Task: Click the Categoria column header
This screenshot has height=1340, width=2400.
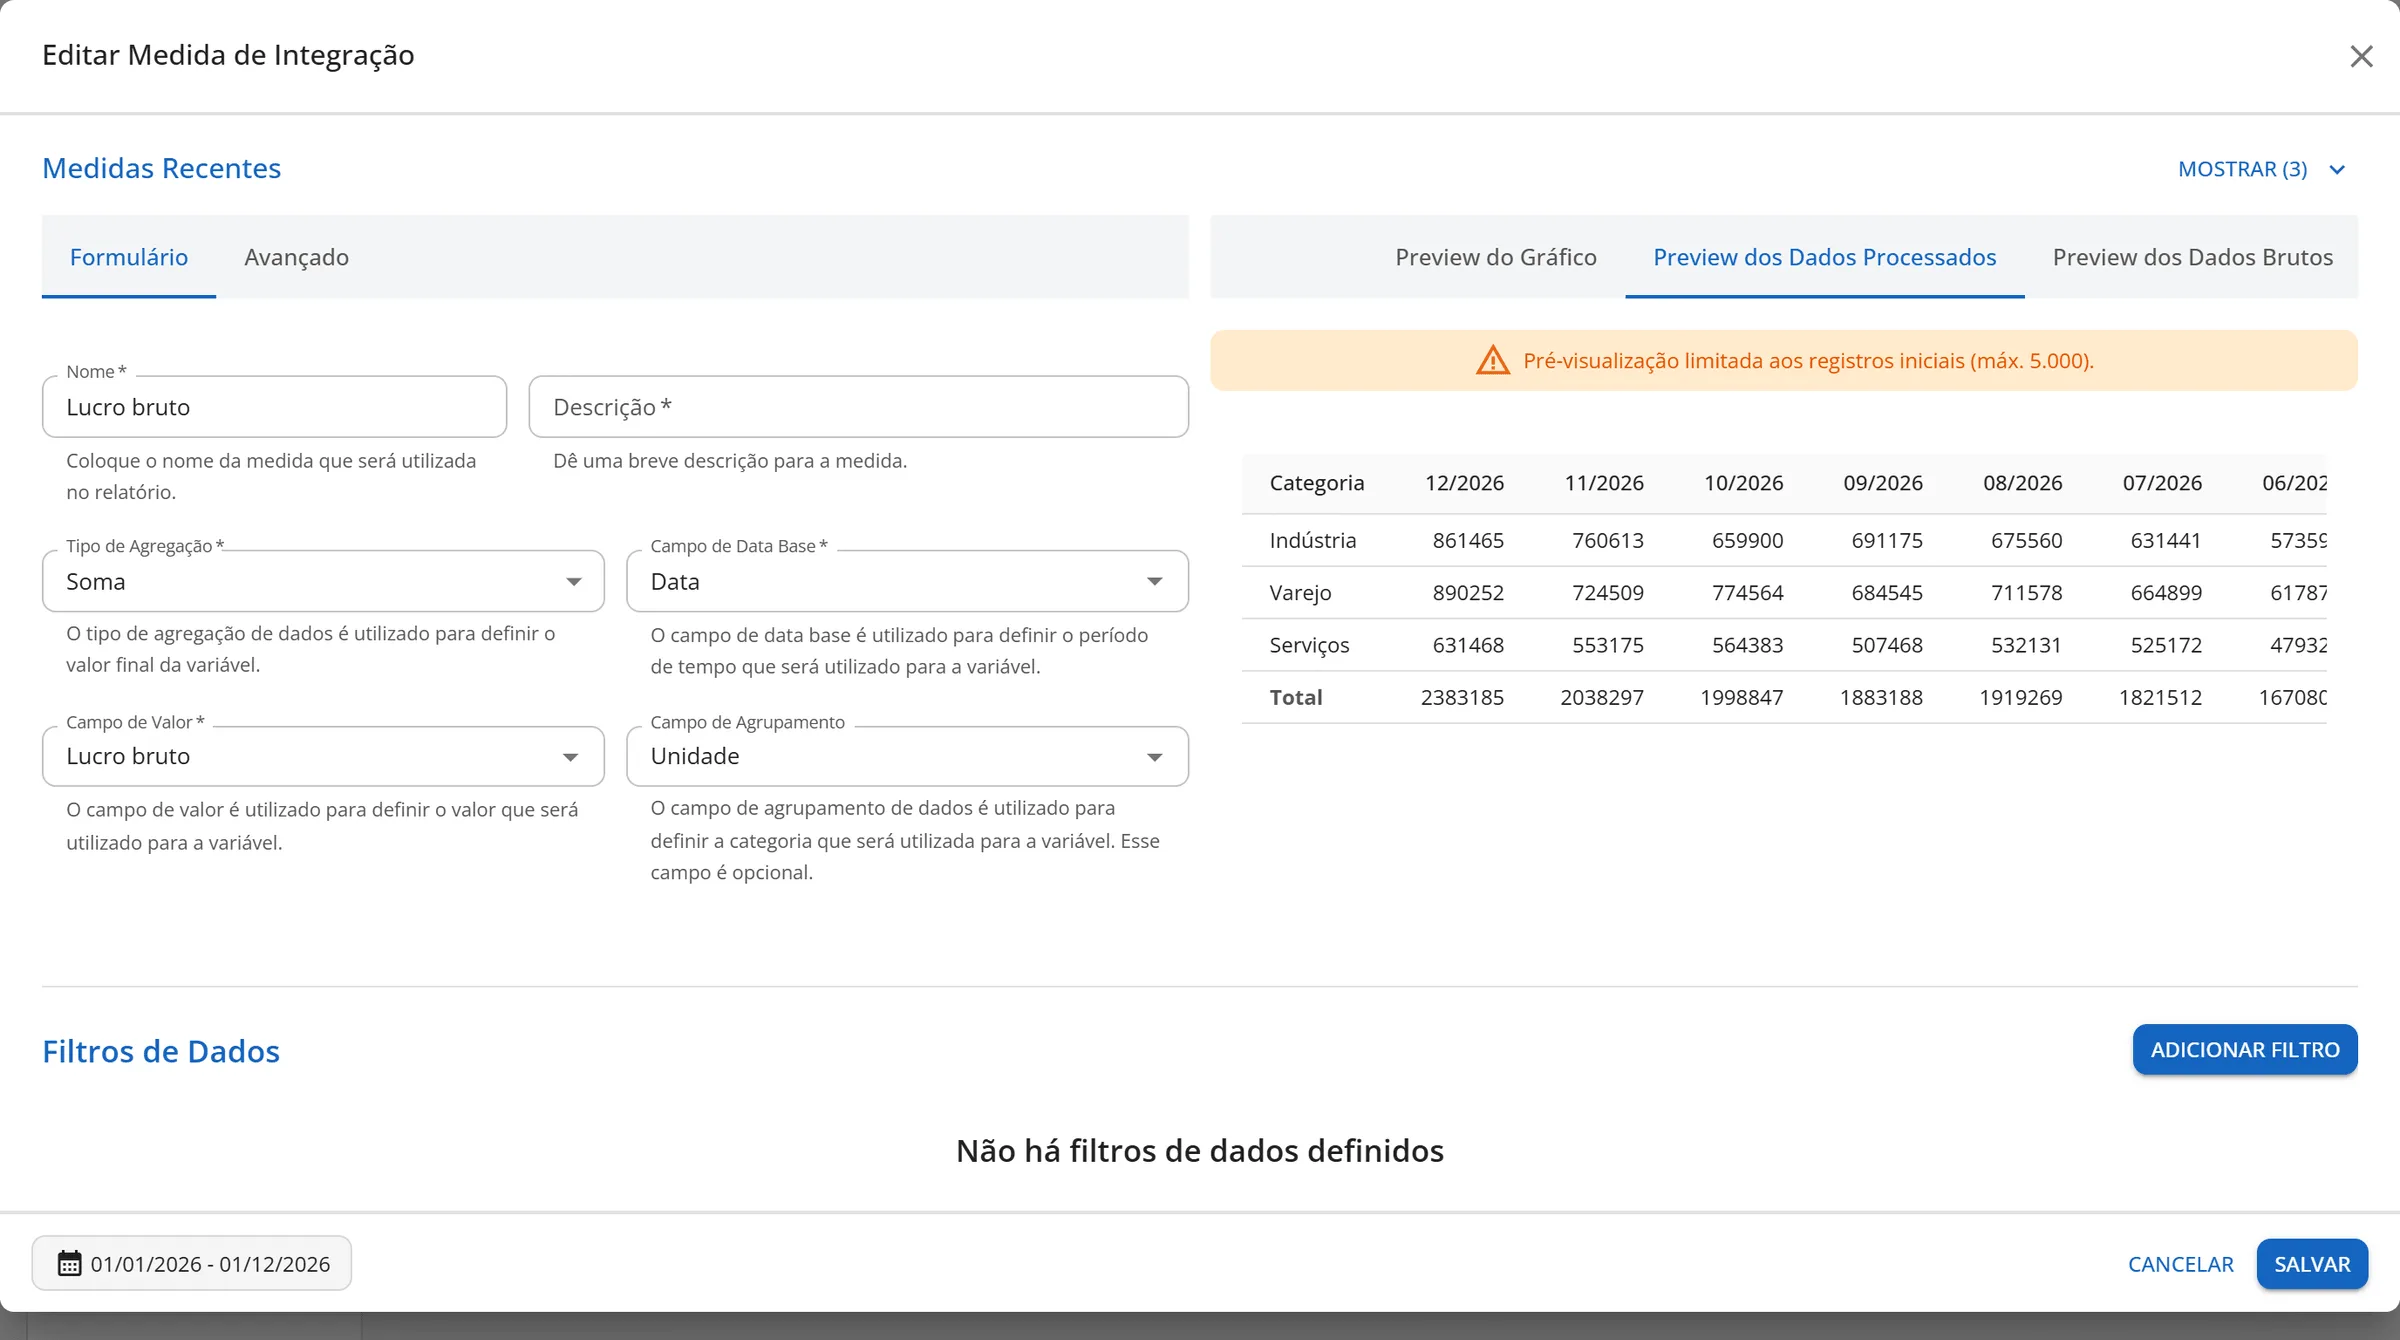Action: click(1316, 483)
